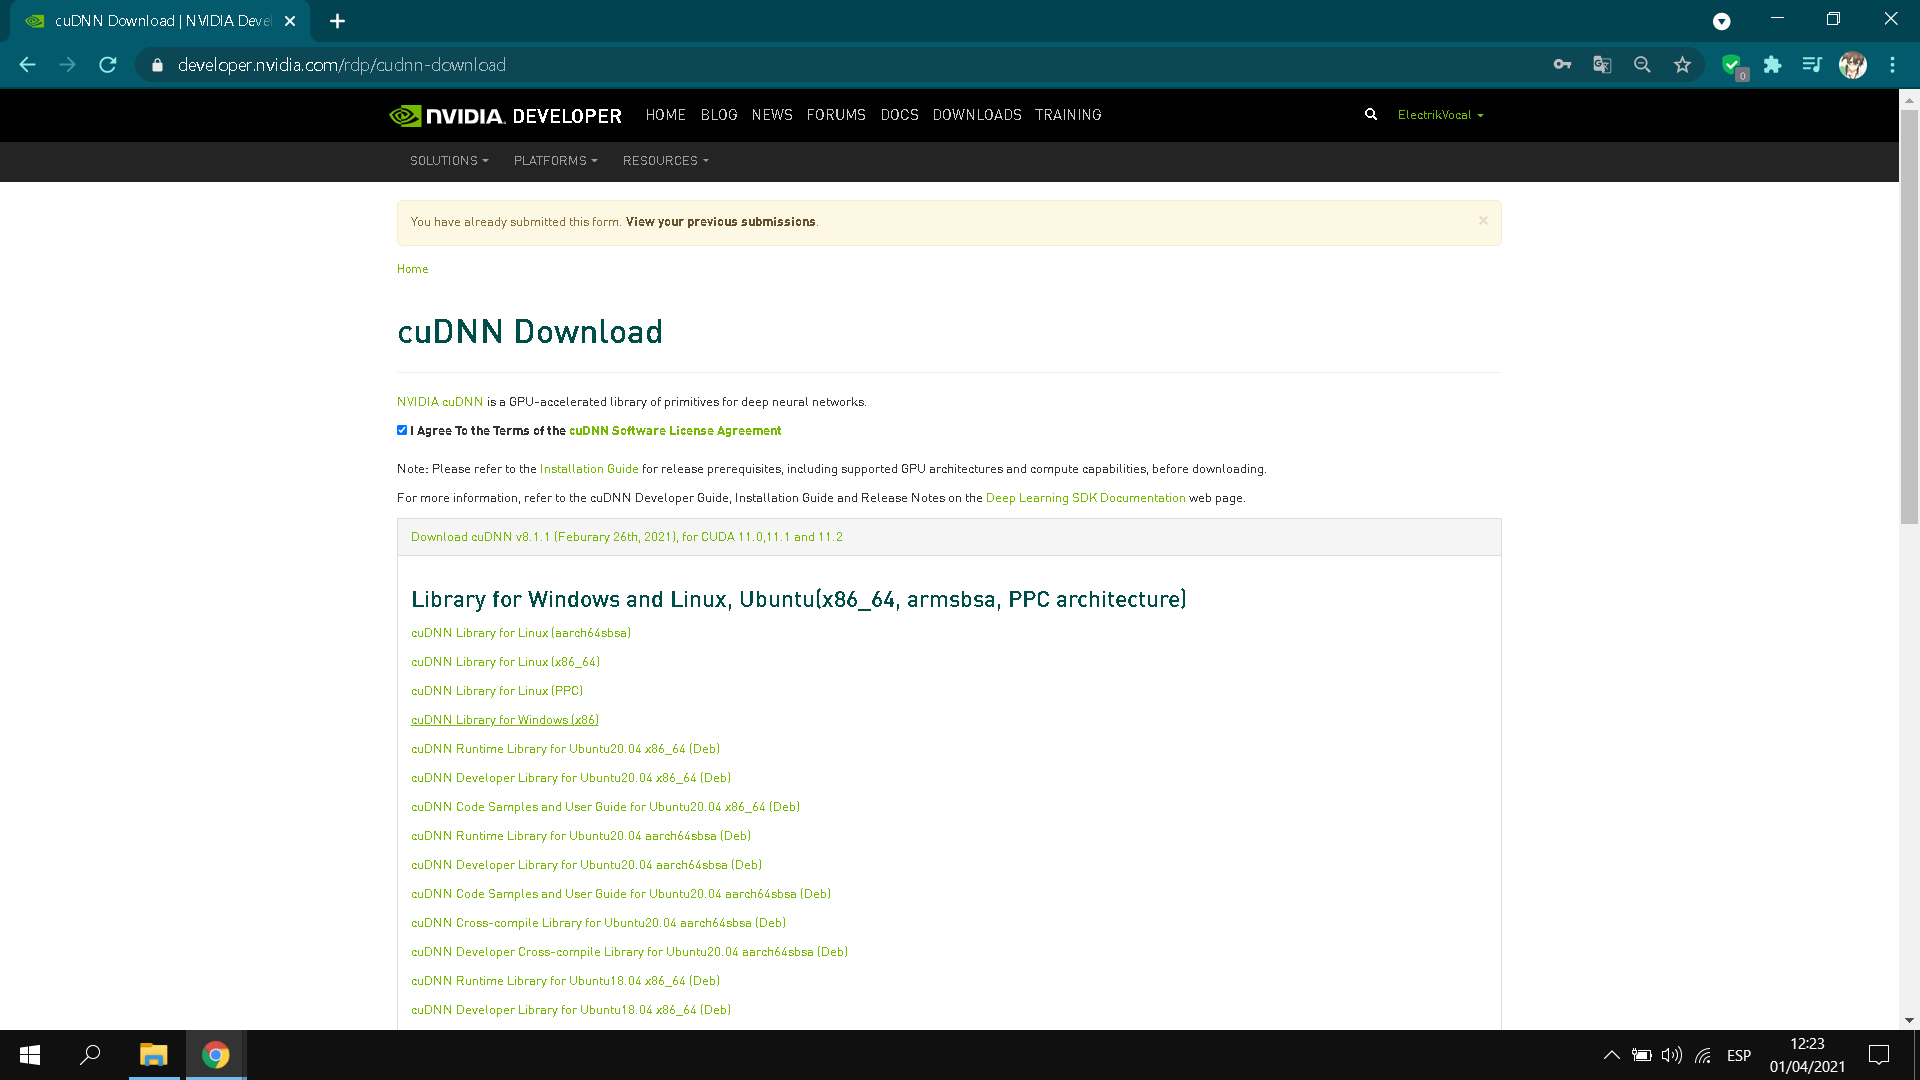The height and width of the screenshot is (1080, 1920).
Task: Click the green shield extension icon
Action: click(x=1733, y=65)
